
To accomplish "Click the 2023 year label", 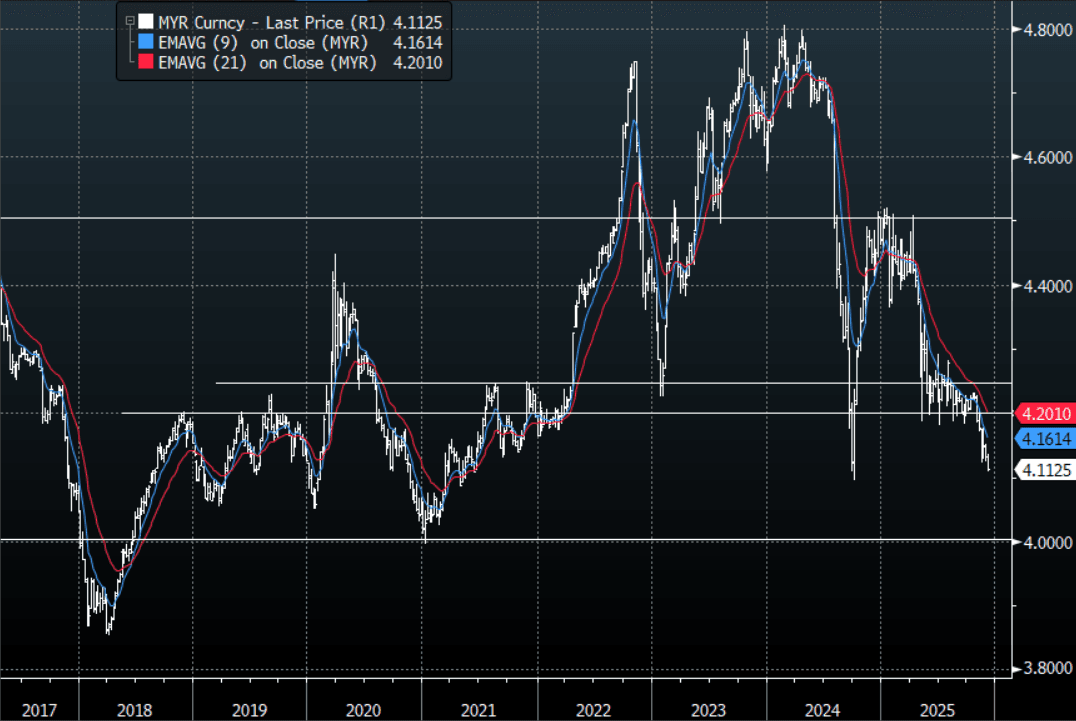I will tap(708, 710).
